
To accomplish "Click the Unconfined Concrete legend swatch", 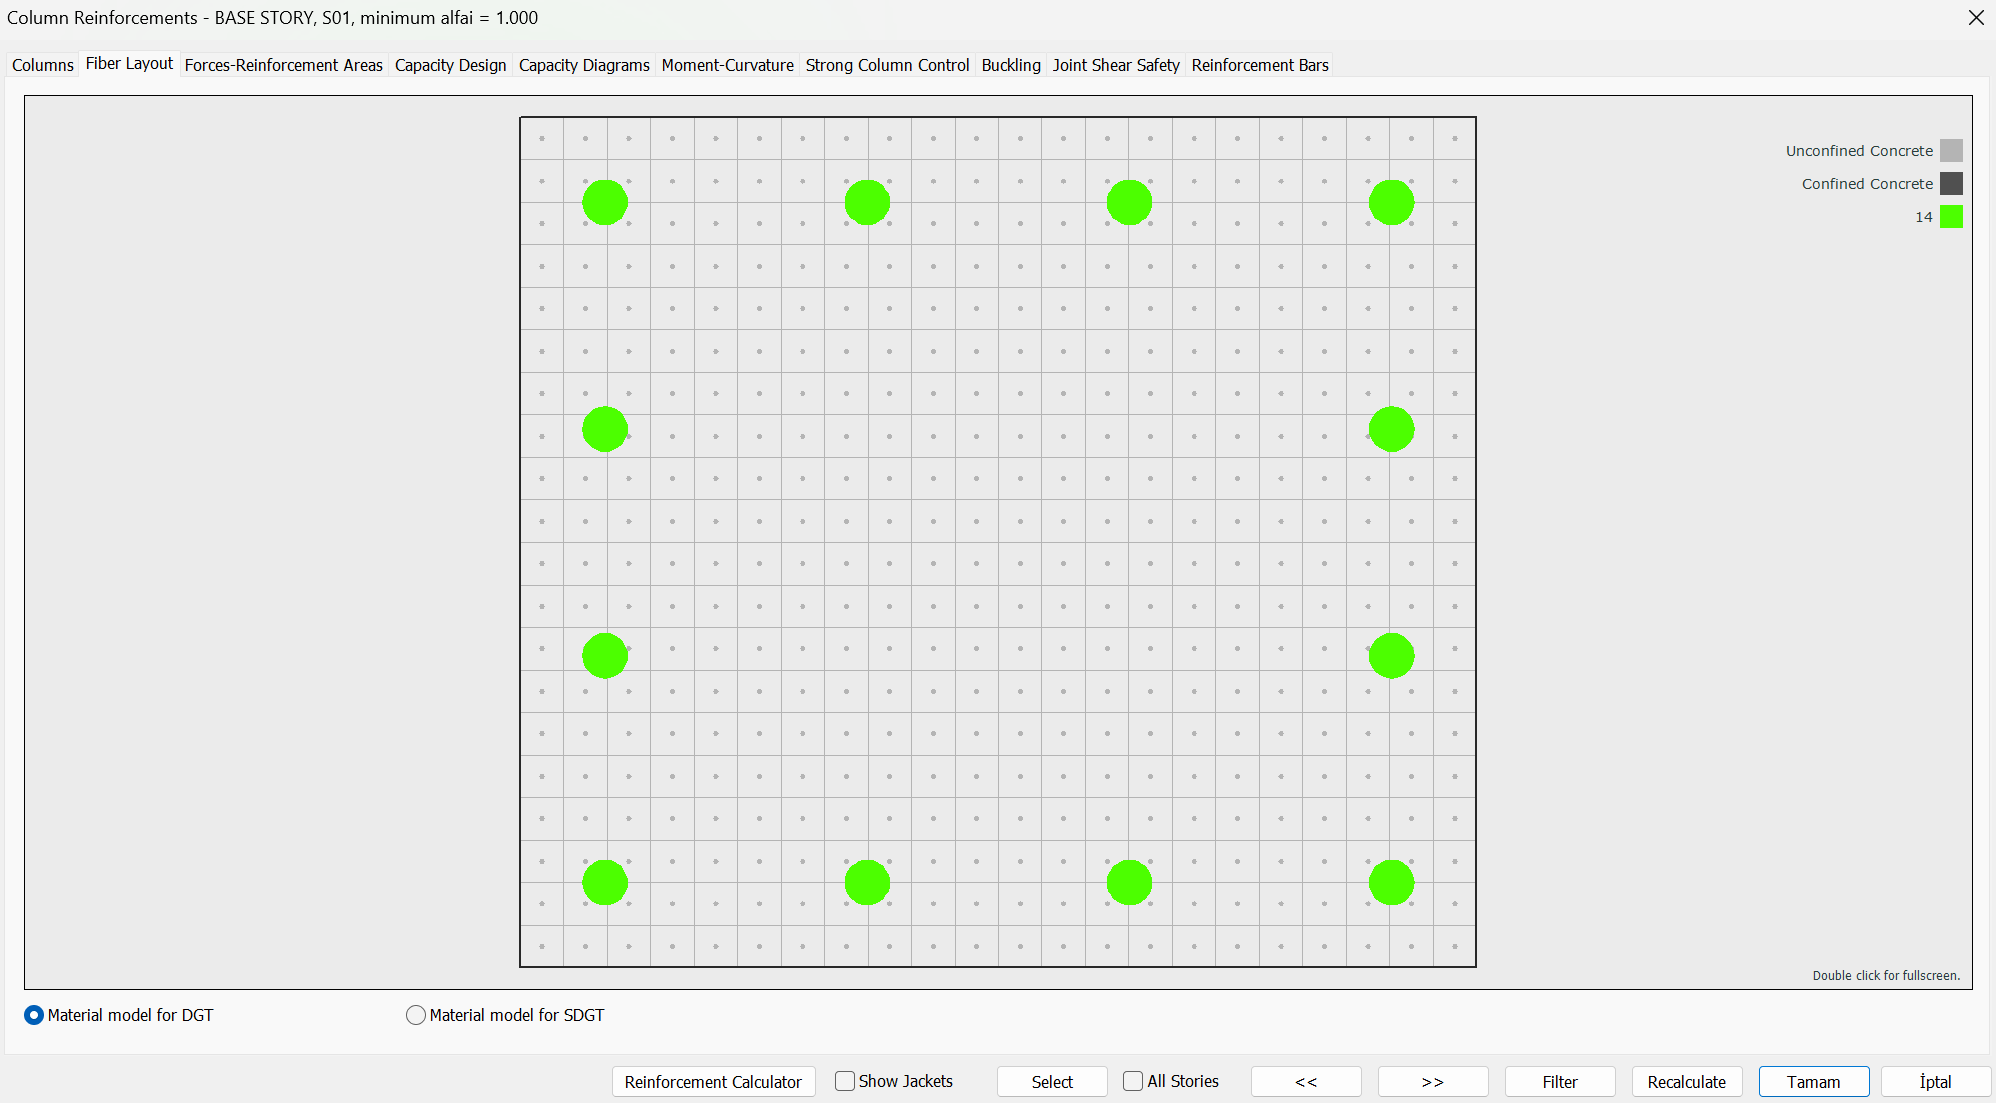I will coord(1951,151).
